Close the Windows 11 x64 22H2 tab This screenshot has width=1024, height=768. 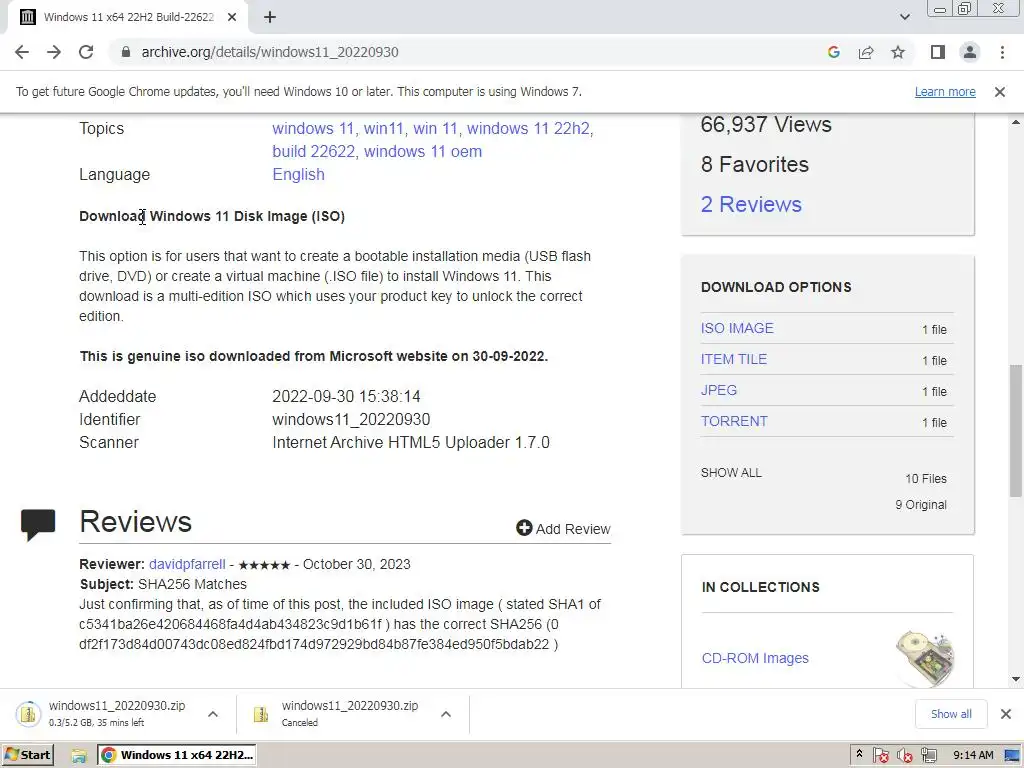pyautogui.click(x=232, y=17)
